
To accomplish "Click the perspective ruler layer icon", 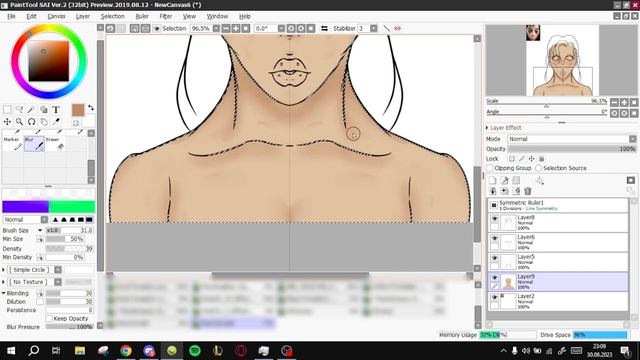I will coord(540,180).
